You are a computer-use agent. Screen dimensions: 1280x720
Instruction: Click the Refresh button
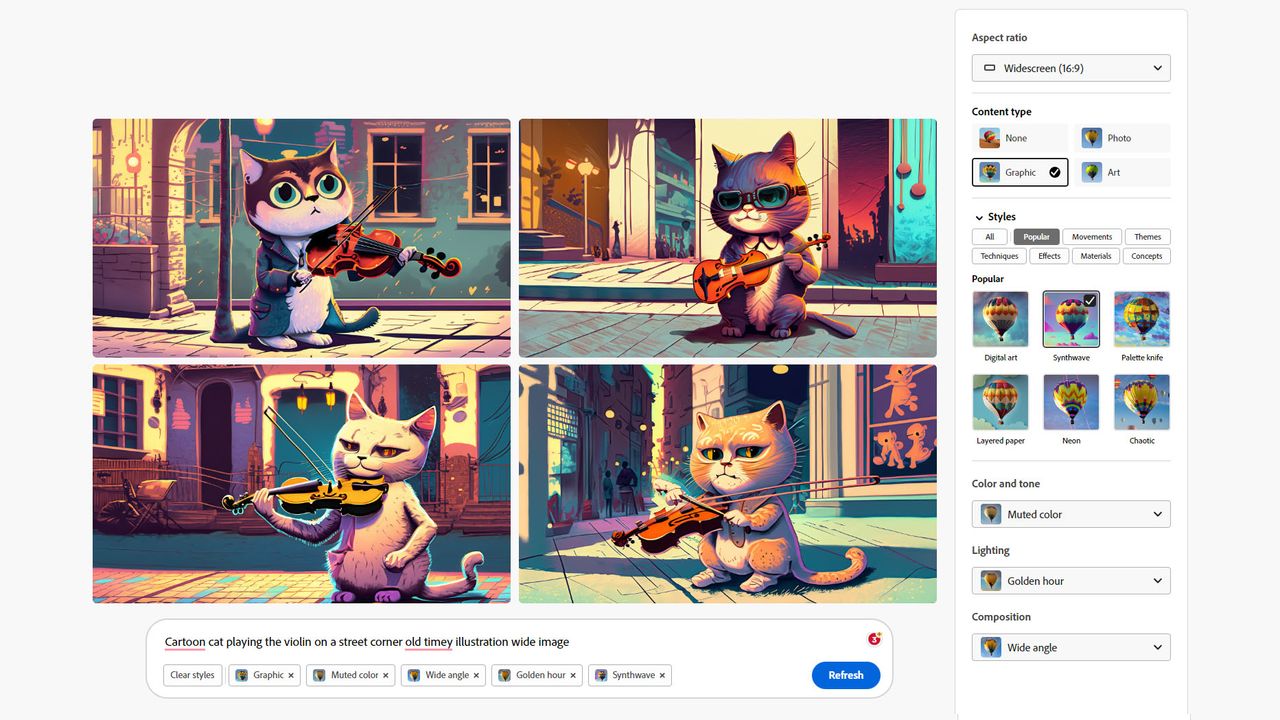846,675
